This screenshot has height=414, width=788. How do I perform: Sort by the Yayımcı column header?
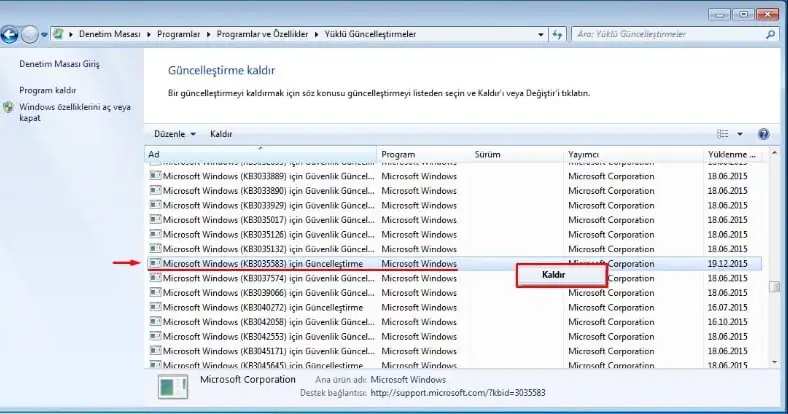(633, 154)
